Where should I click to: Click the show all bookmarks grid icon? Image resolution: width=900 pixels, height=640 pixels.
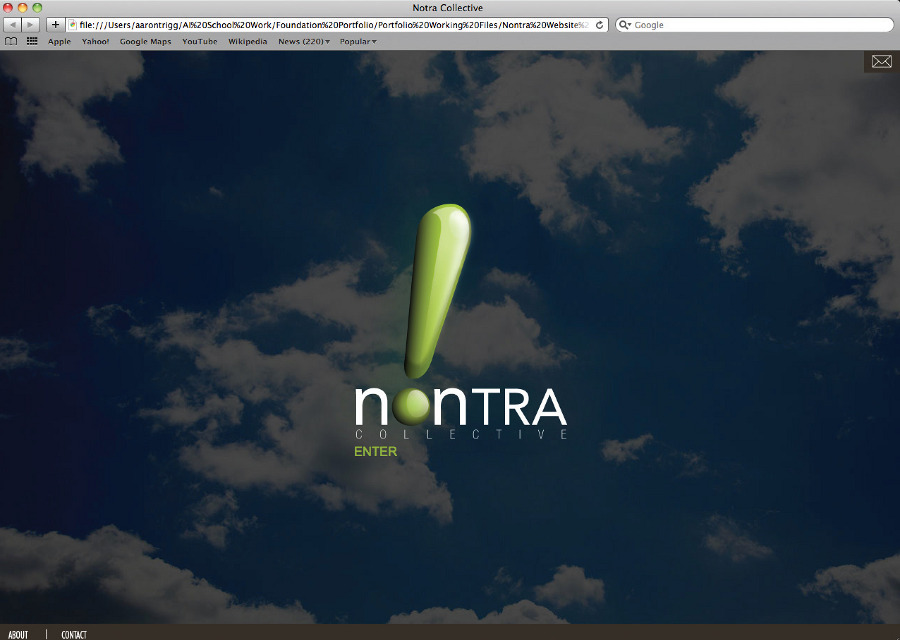[x=33, y=41]
